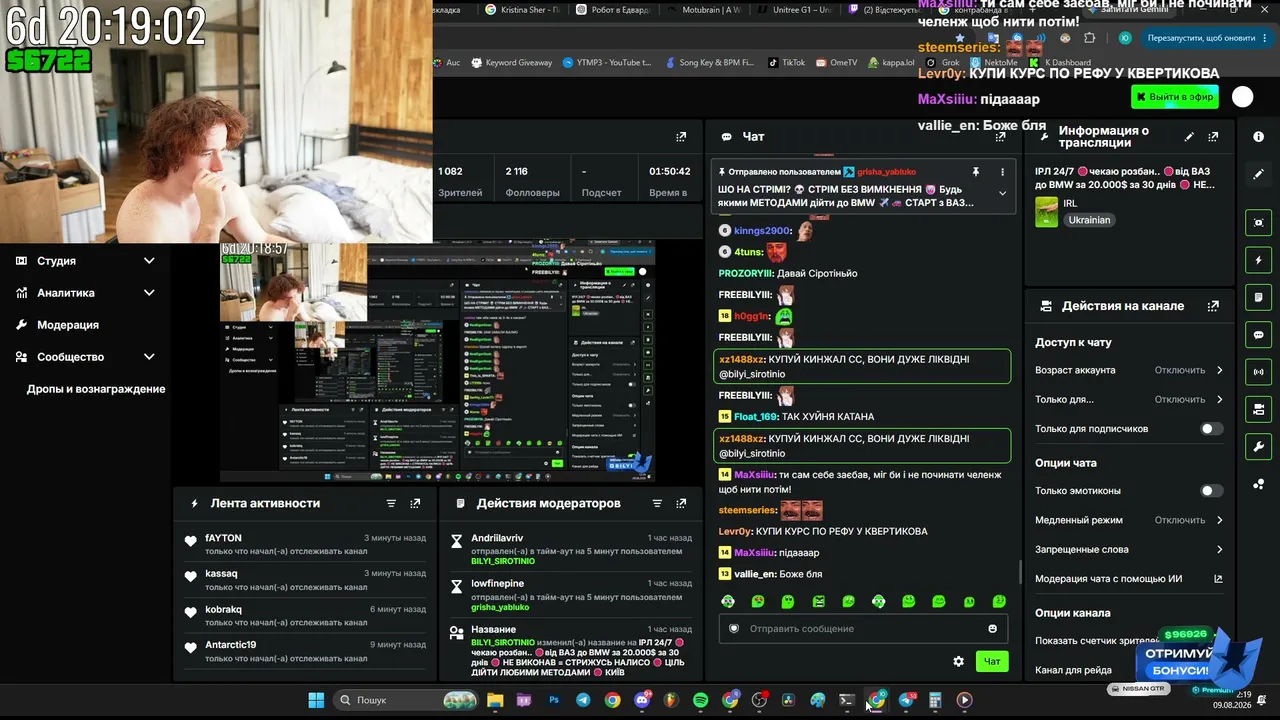
Task: Pop out the Лента активности panel
Action: coord(415,504)
